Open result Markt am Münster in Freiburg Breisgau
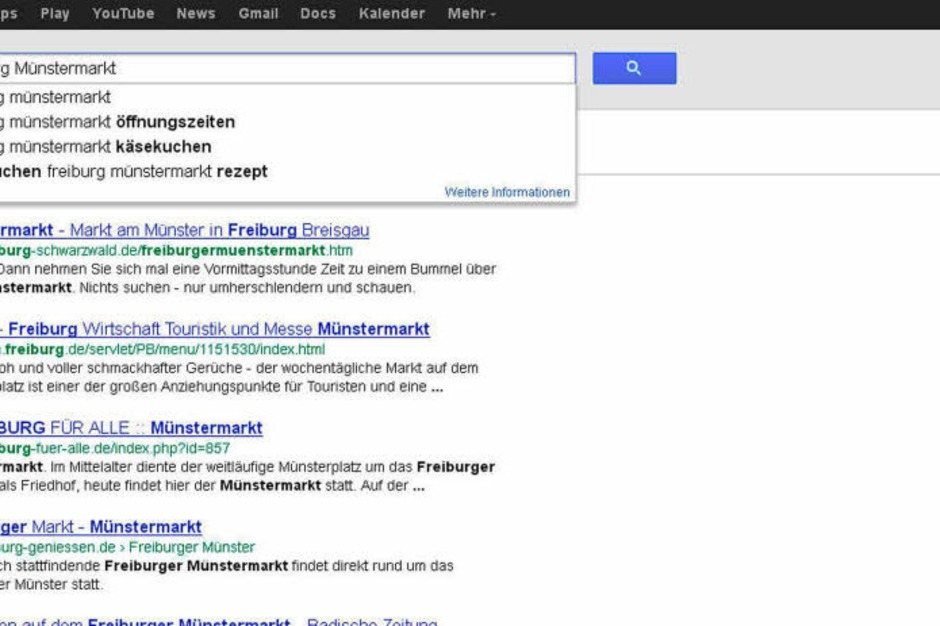 click(185, 230)
